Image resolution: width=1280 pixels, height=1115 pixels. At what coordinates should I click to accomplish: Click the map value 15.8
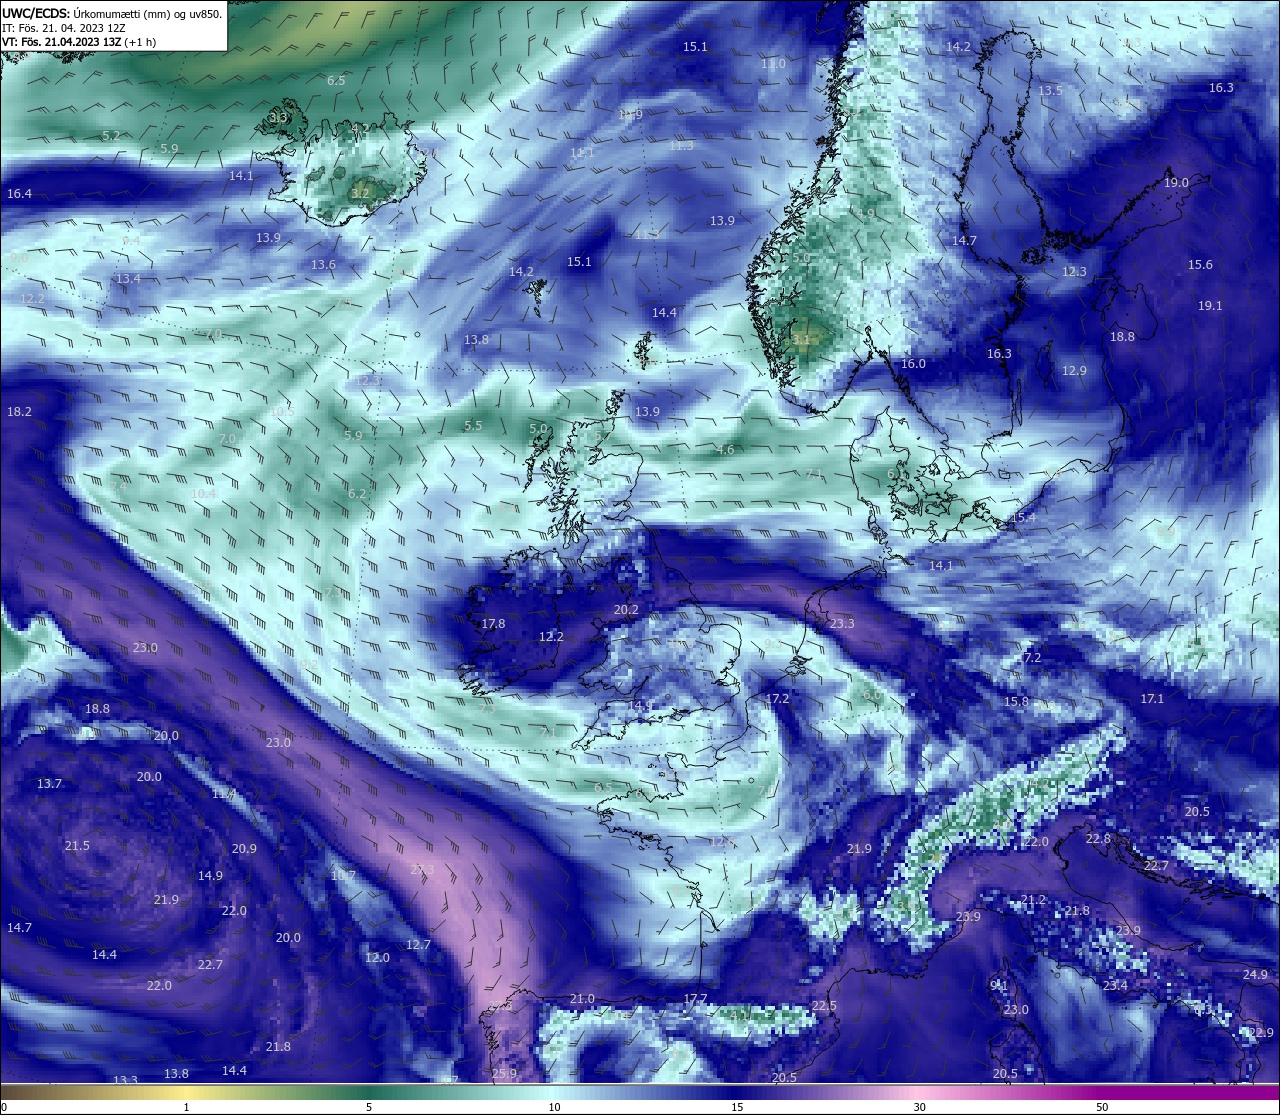[1016, 701]
